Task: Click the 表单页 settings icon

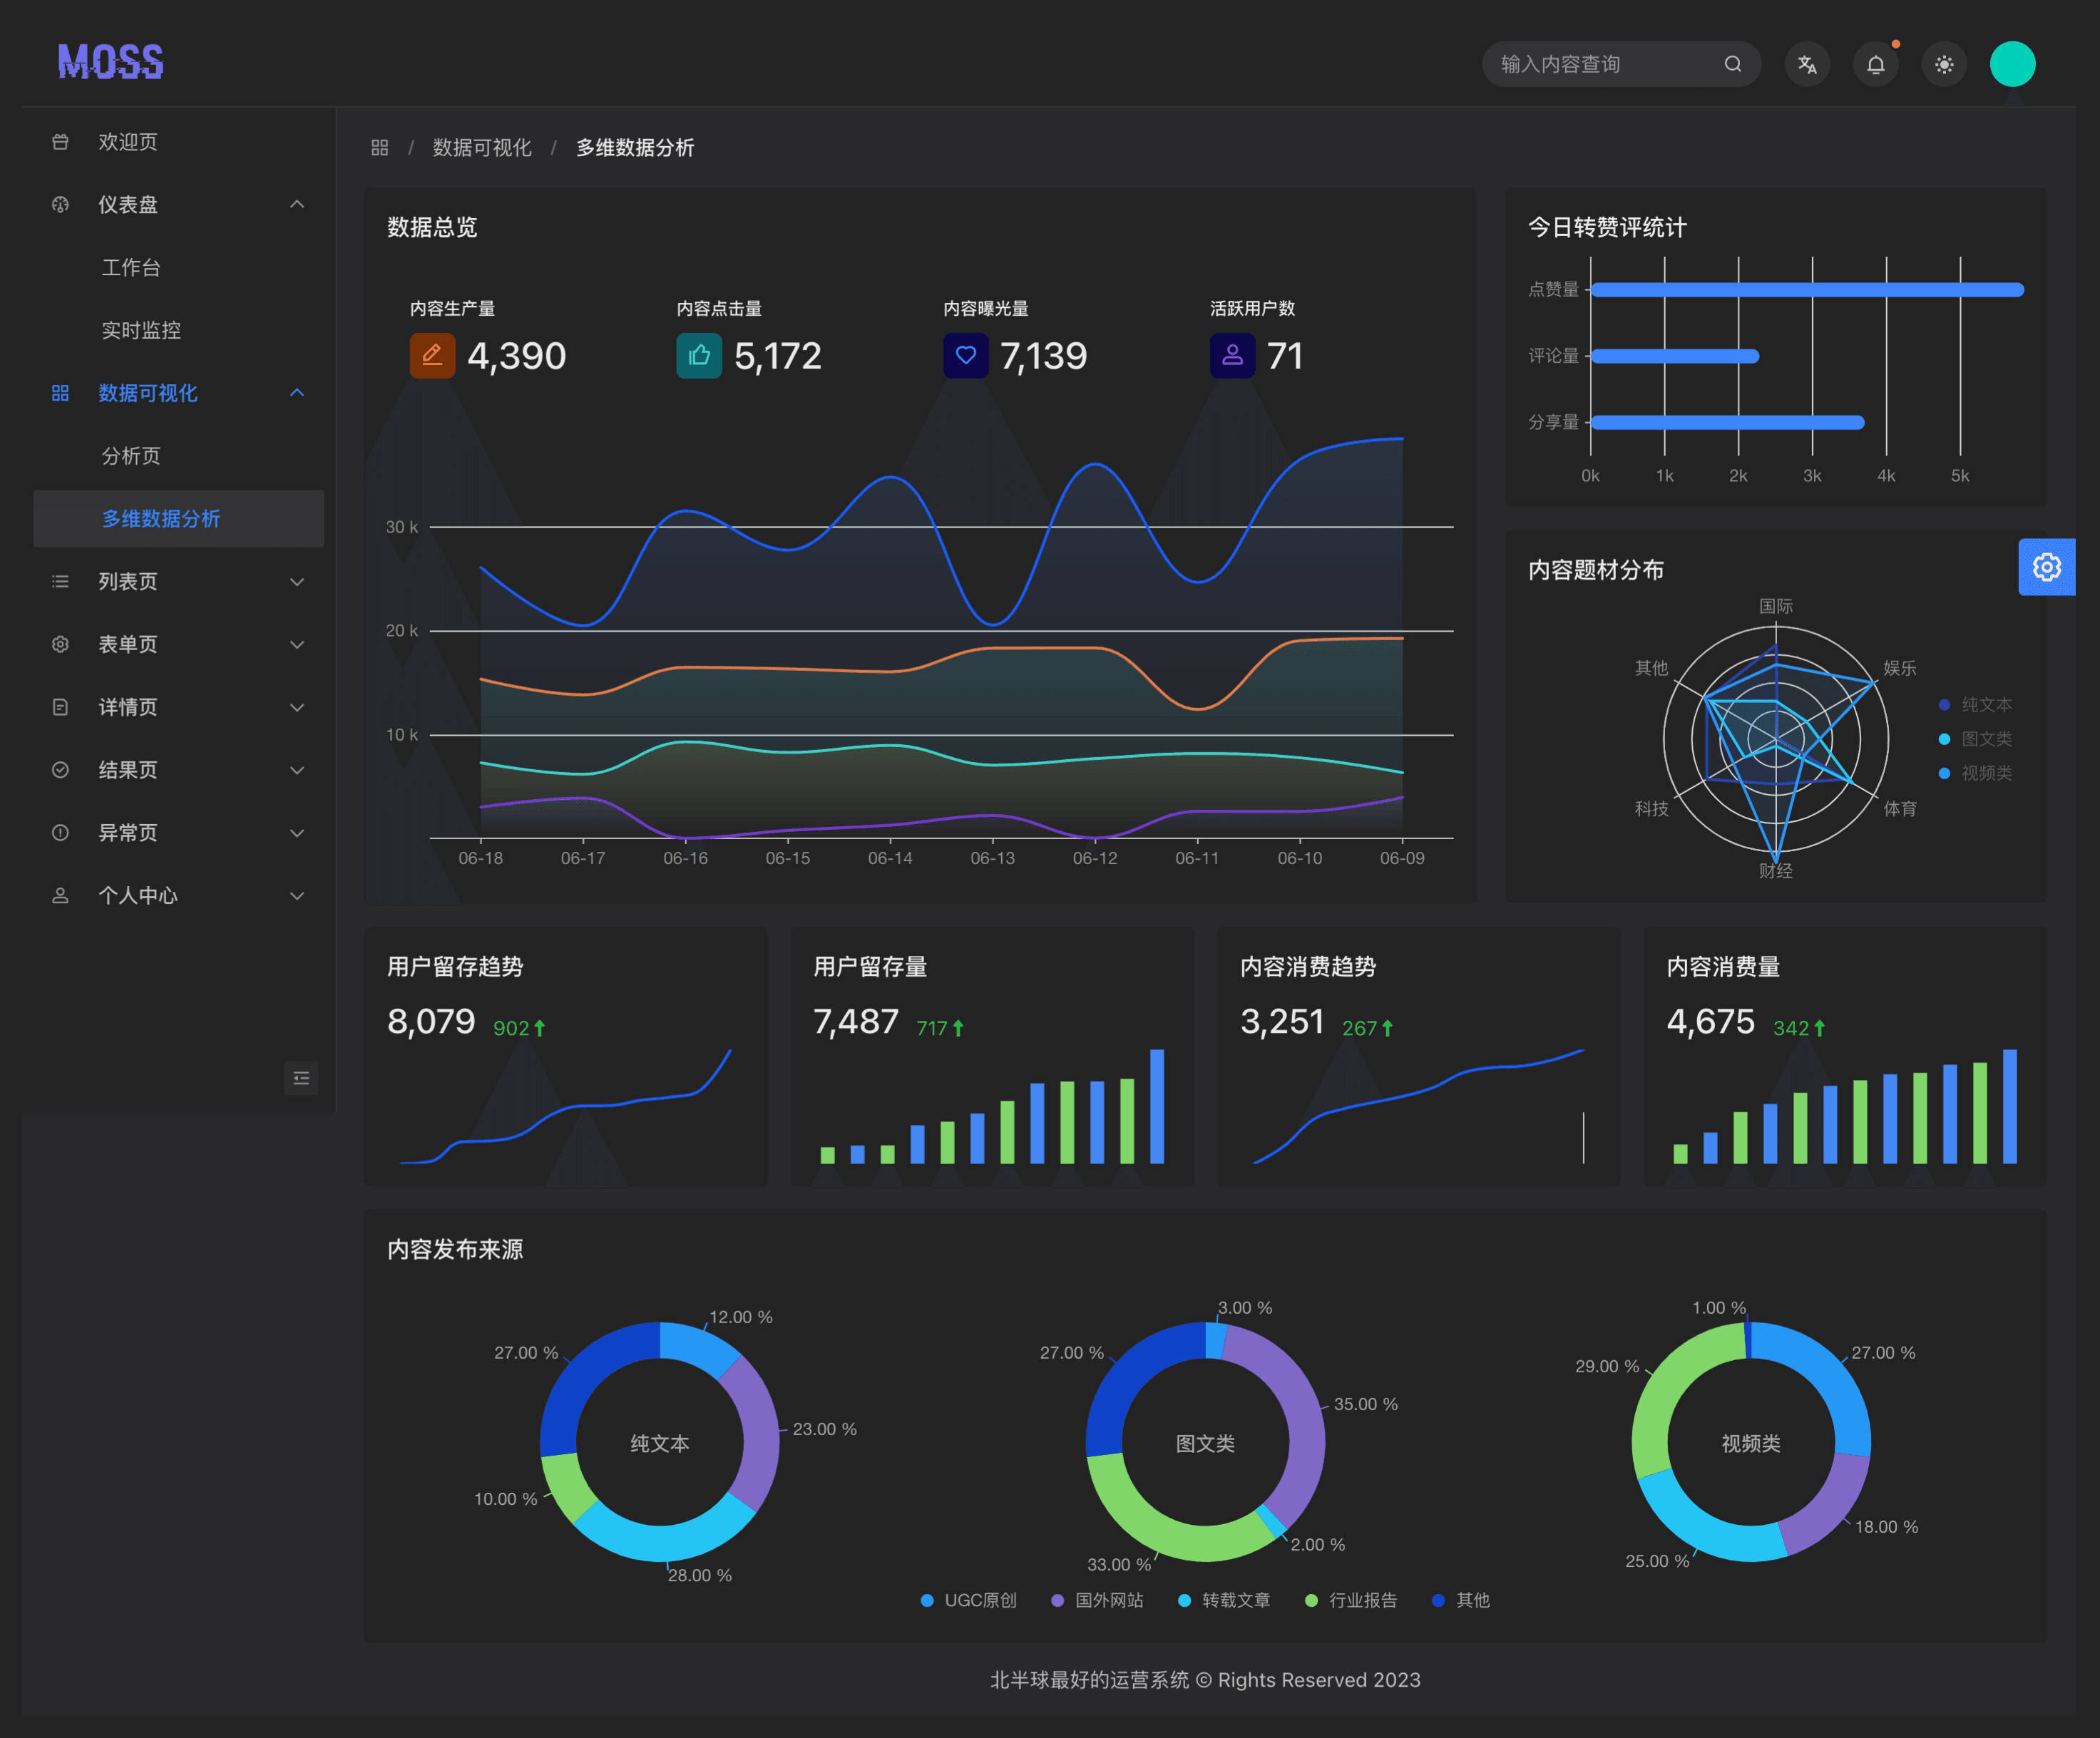Action: tap(60, 645)
